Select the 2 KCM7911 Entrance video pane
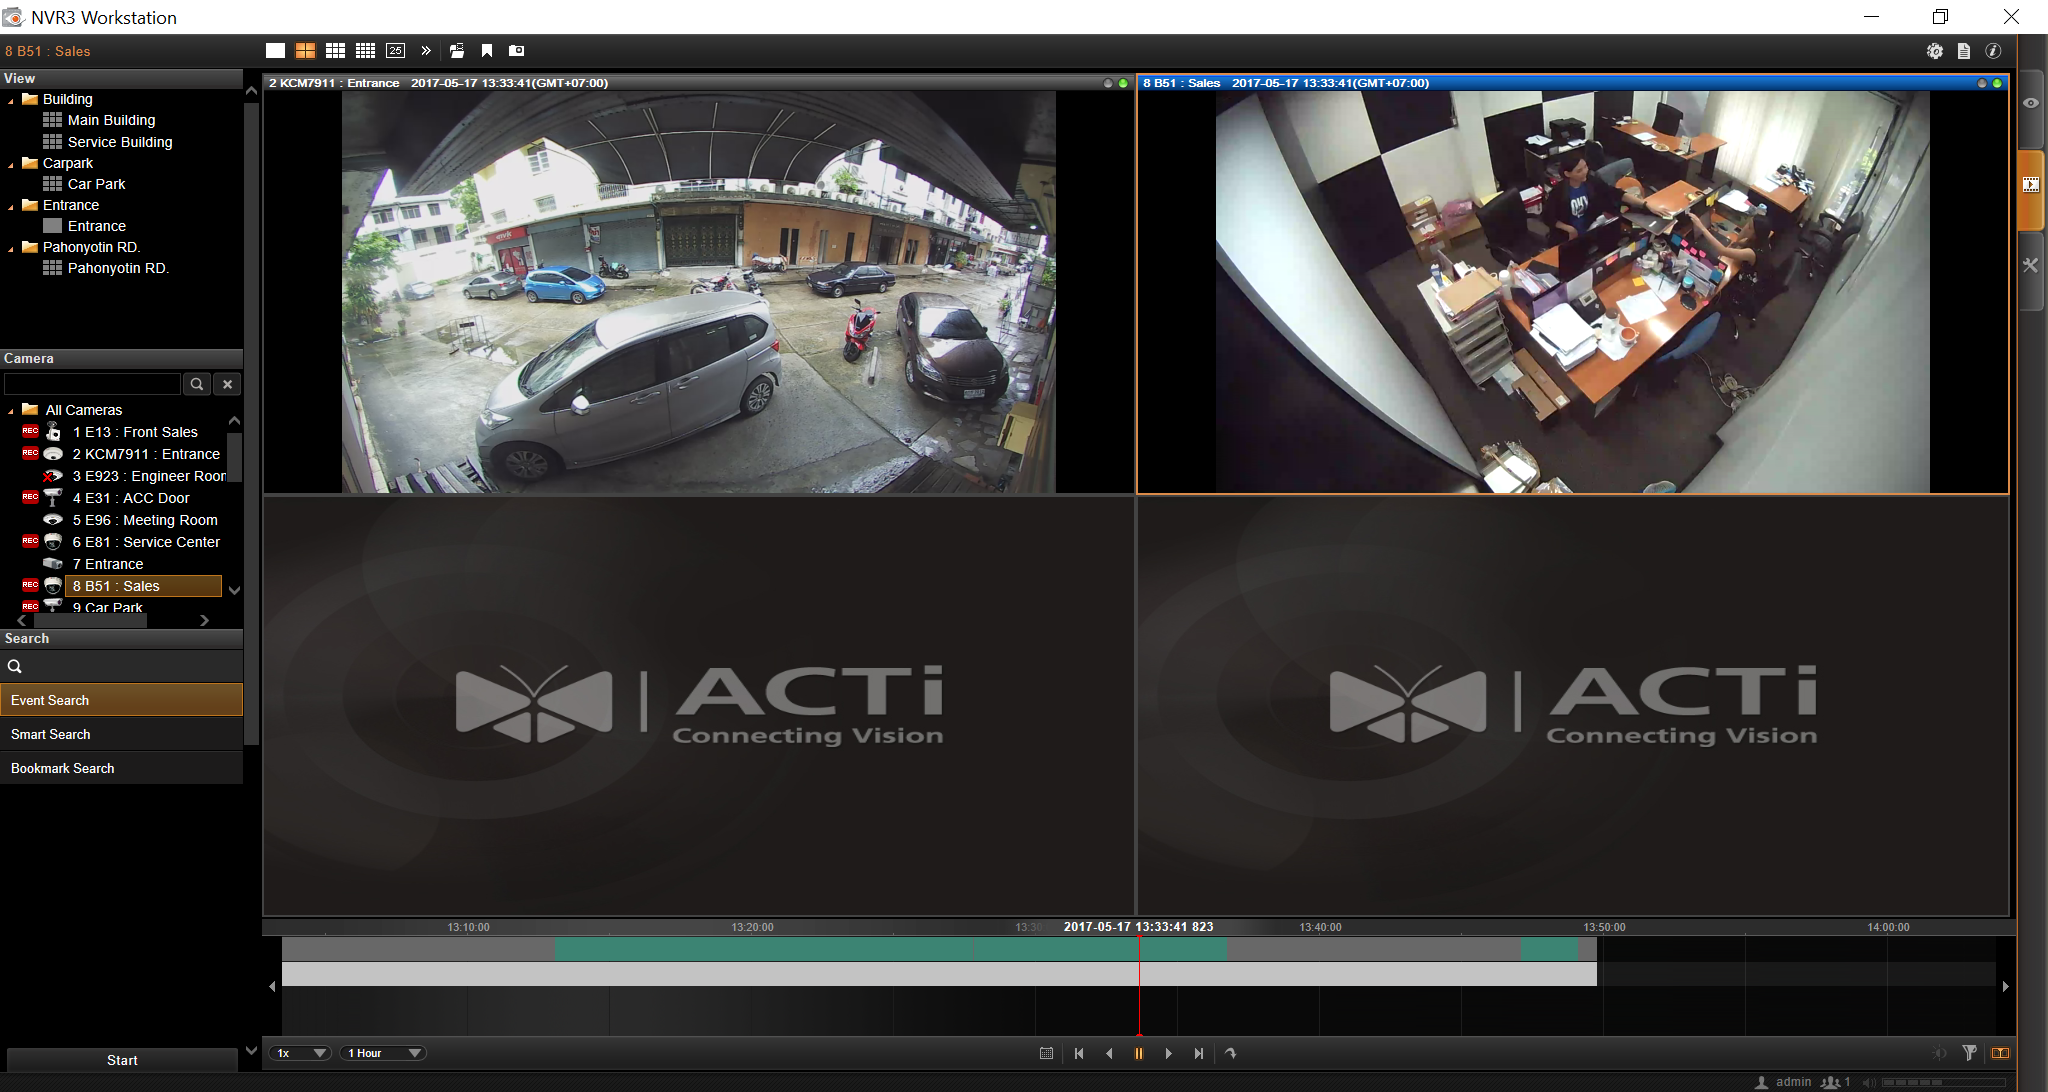 698,284
